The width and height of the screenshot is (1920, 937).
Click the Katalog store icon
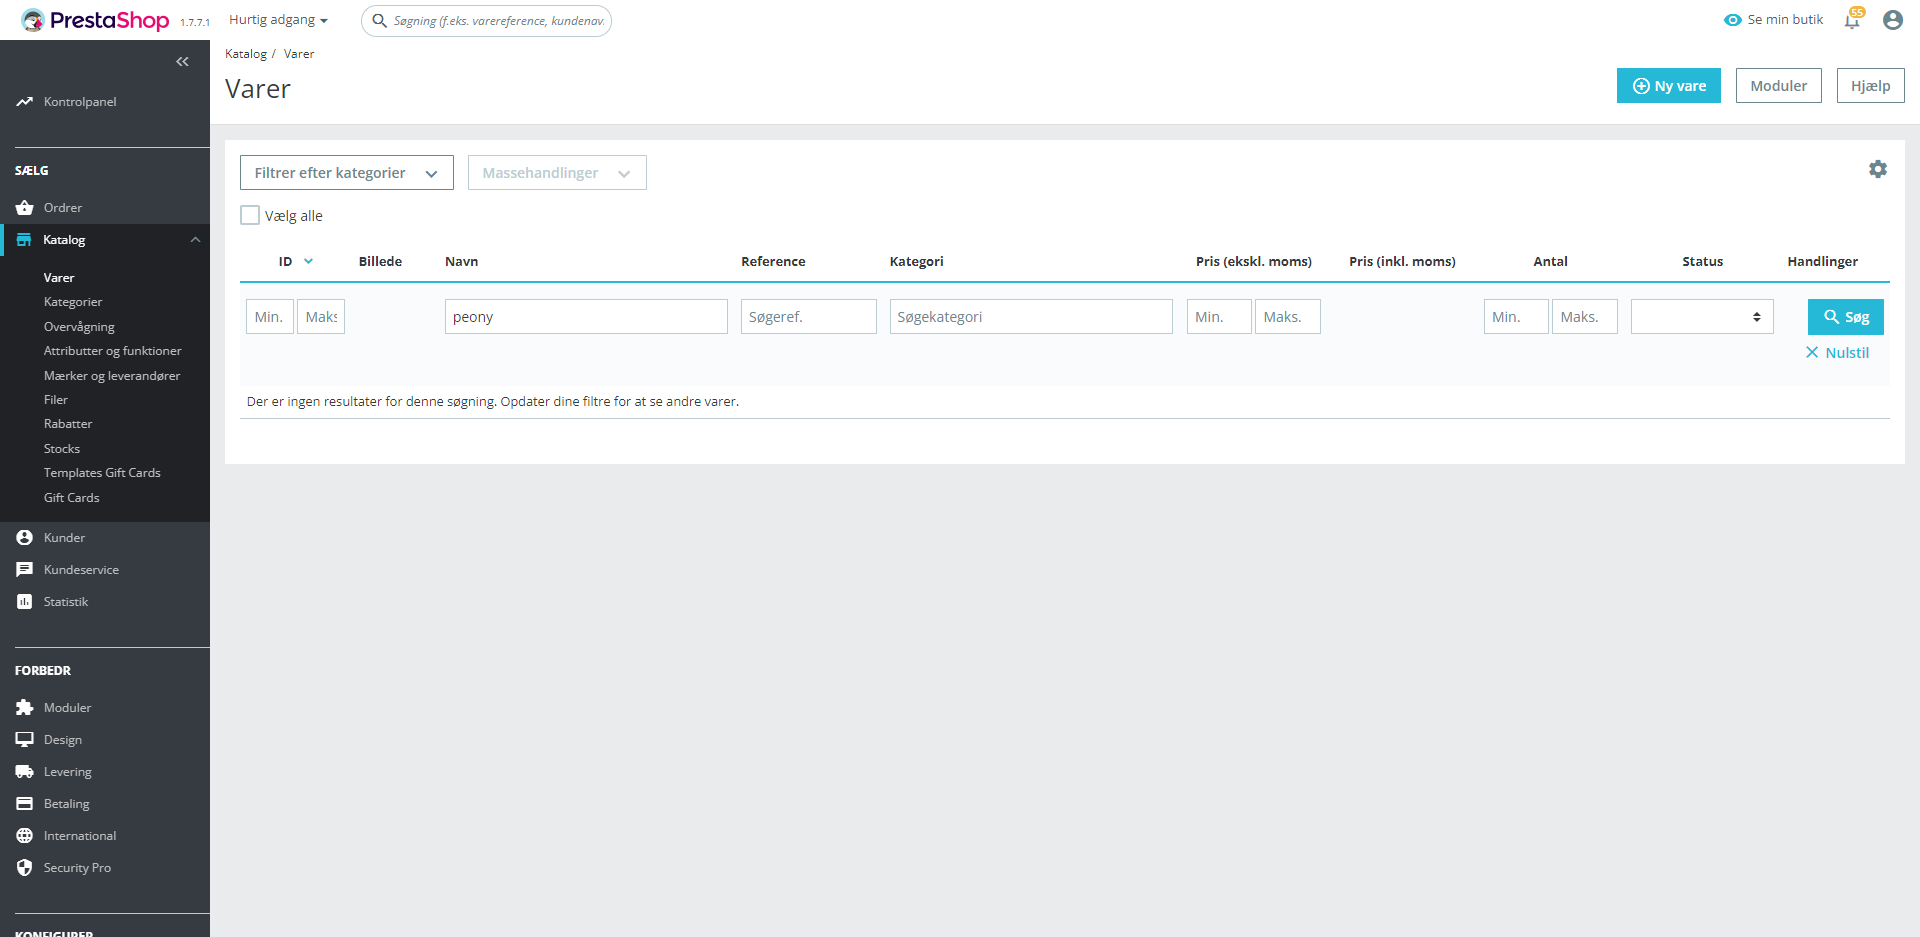click(24, 240)
